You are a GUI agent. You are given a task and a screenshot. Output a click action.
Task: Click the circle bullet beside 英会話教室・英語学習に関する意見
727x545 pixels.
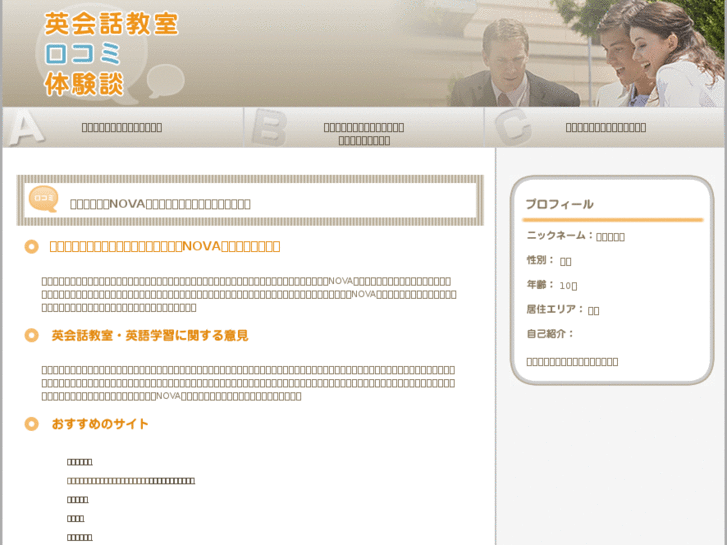32,335
